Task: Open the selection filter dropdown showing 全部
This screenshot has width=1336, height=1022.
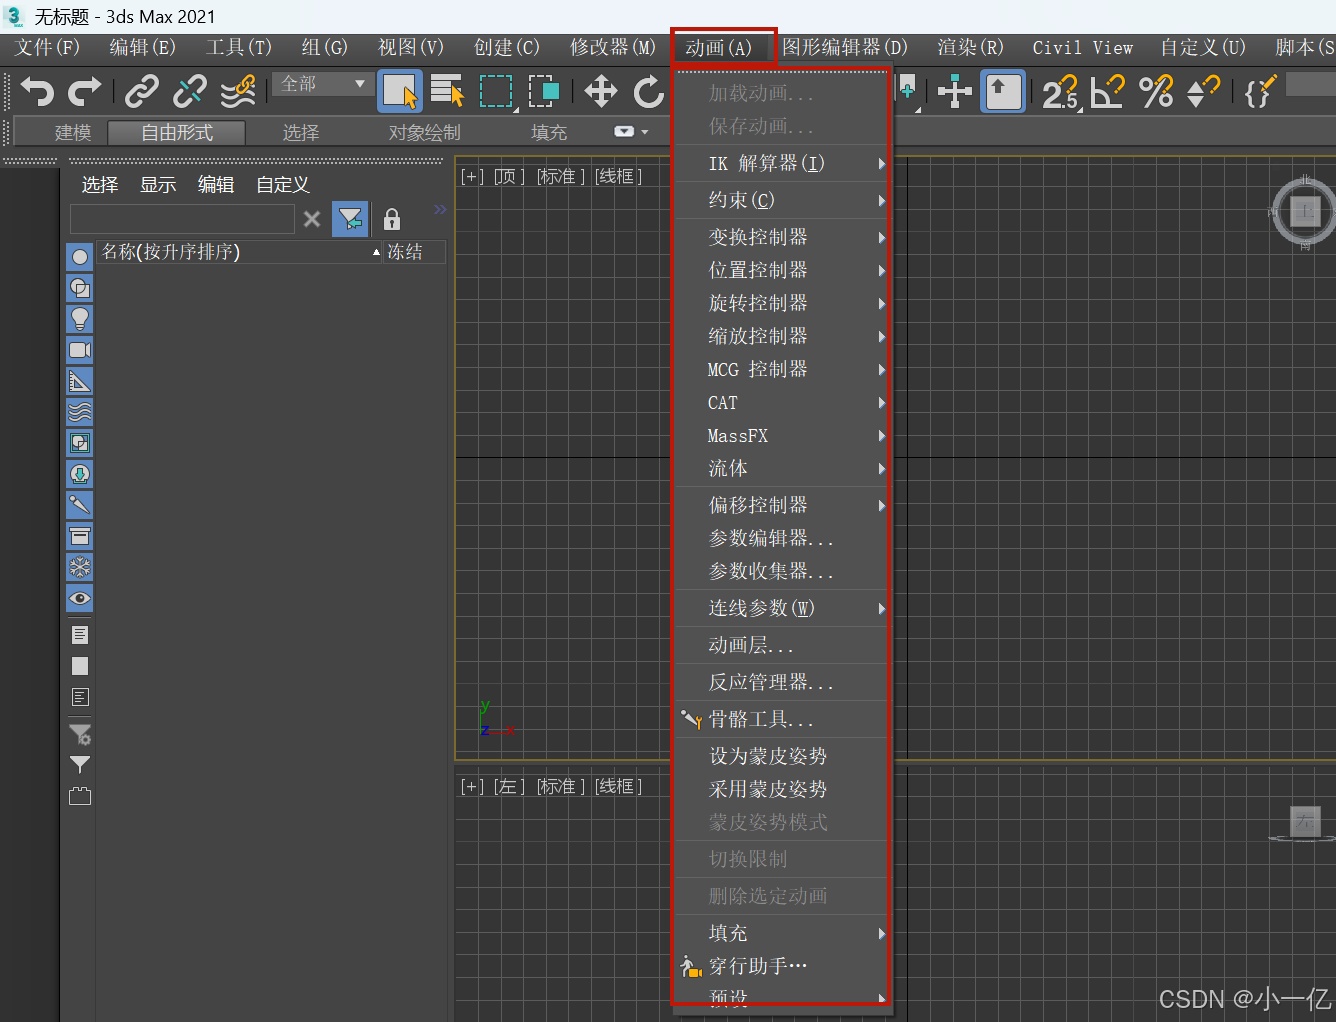Action: 321,84
